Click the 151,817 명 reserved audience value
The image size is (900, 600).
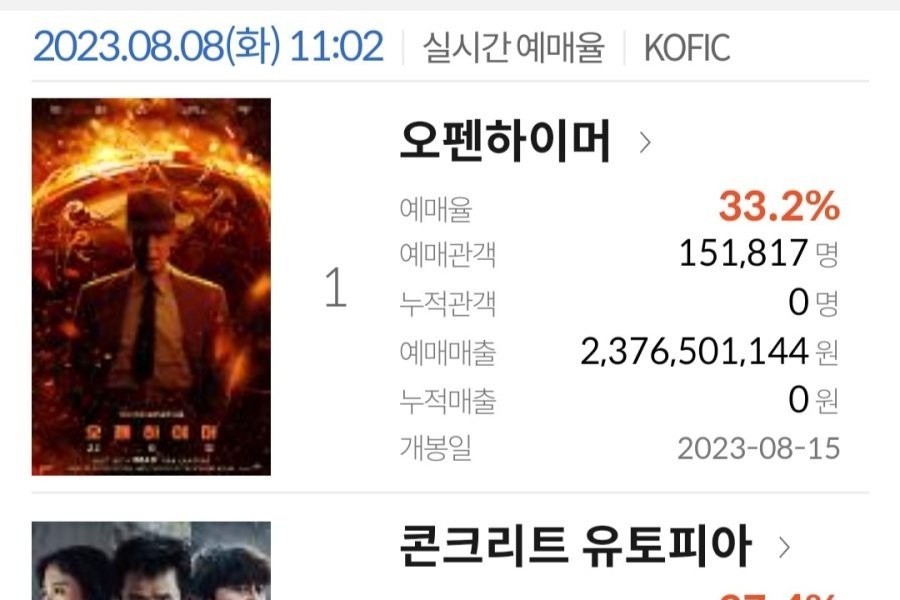(759, 253)
